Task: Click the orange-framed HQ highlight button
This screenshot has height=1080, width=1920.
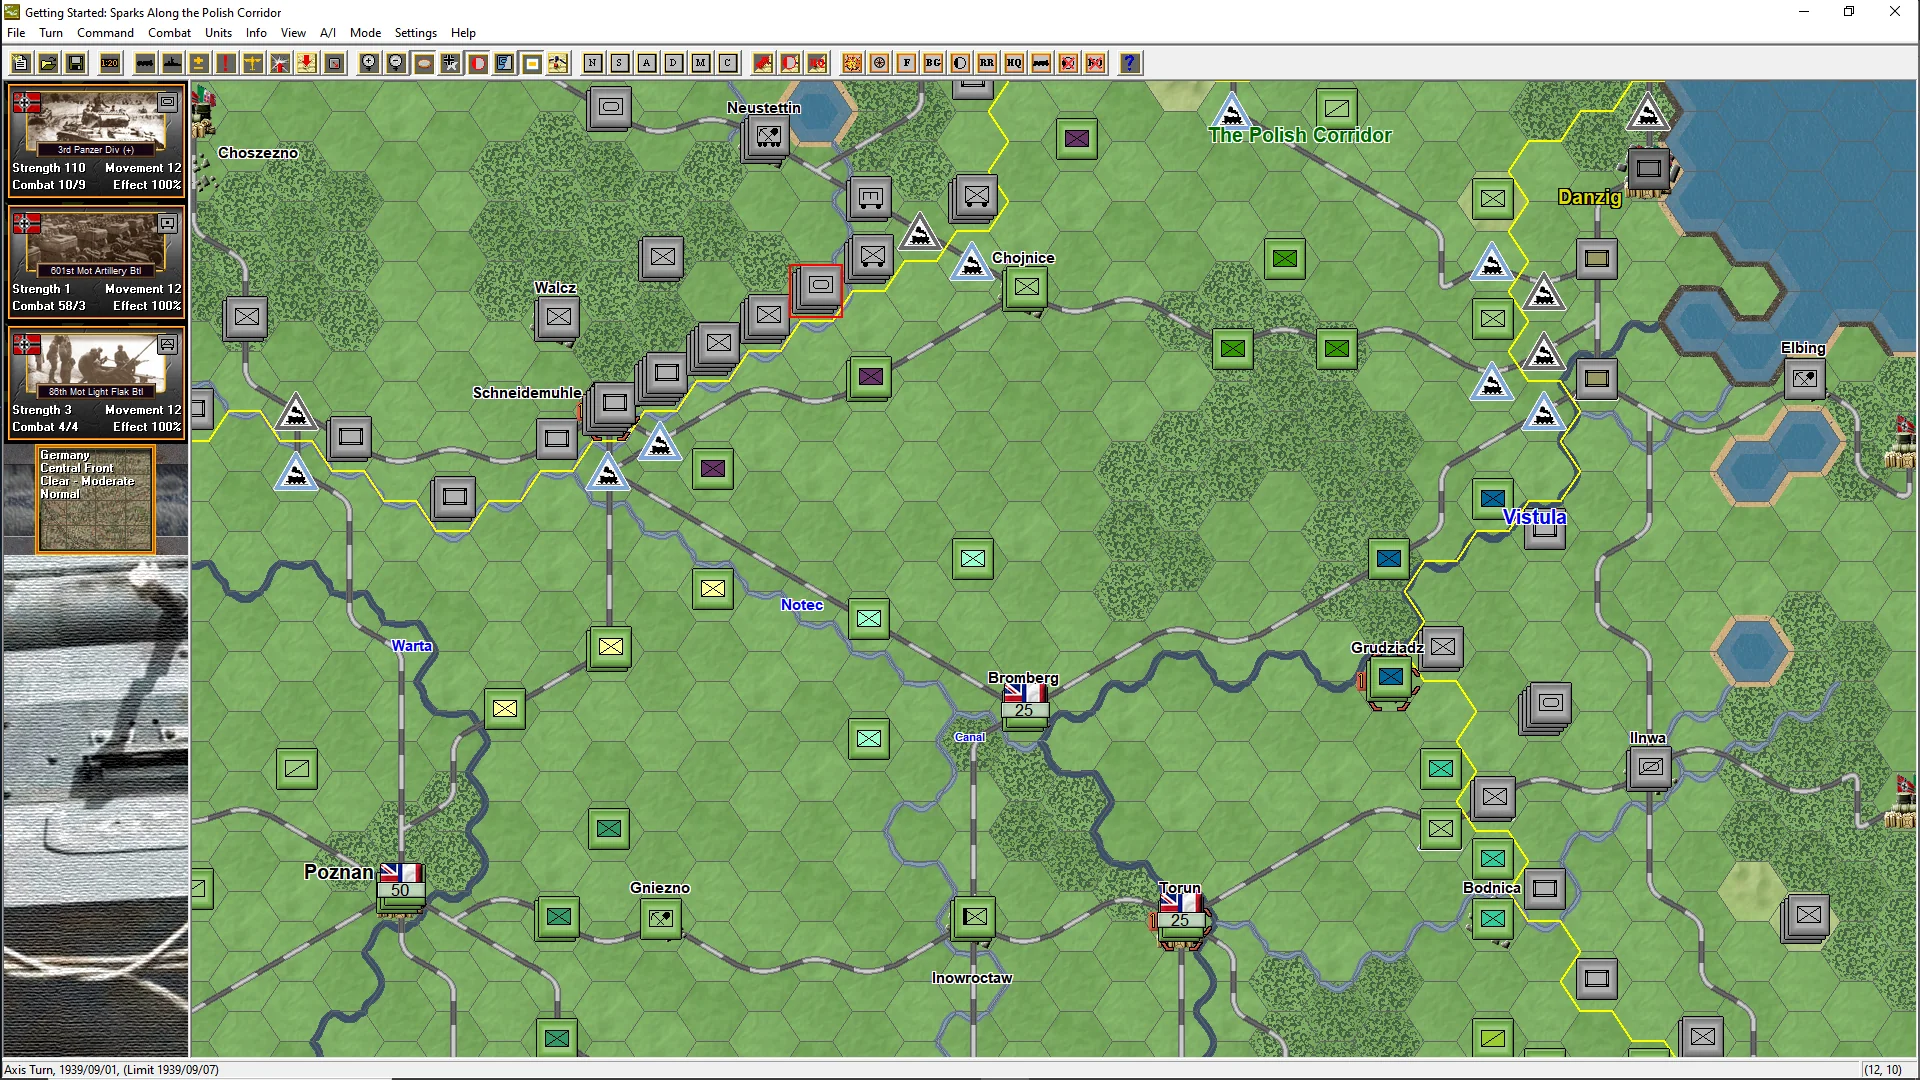Action: point(1014,63)
